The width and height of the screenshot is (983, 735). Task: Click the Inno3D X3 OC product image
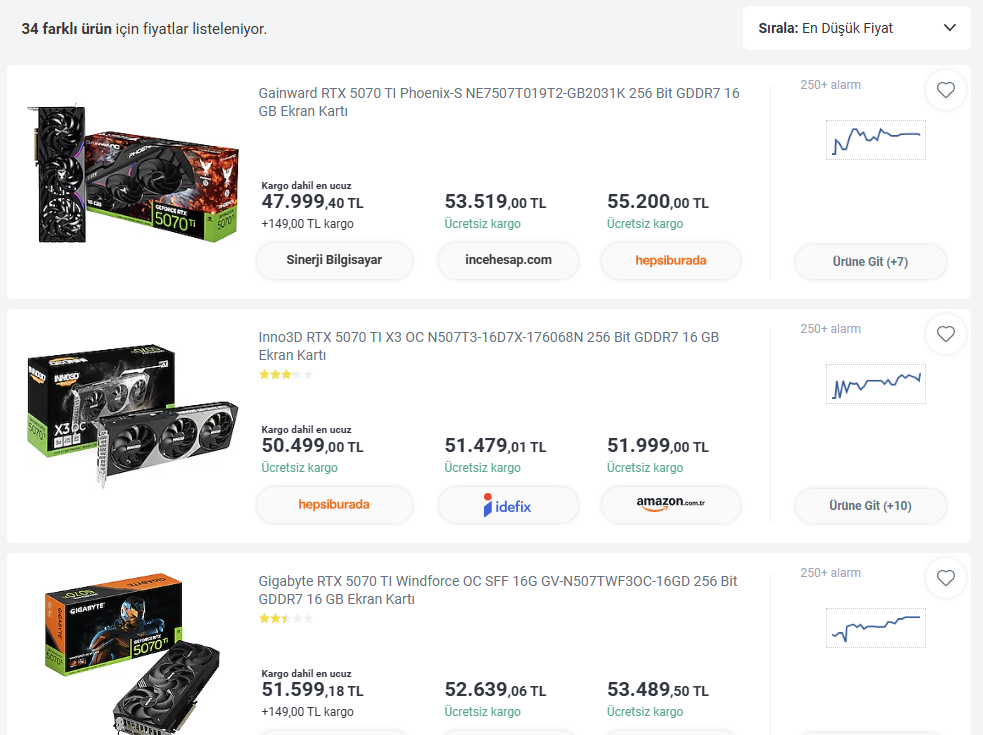[x=133, y=415]
